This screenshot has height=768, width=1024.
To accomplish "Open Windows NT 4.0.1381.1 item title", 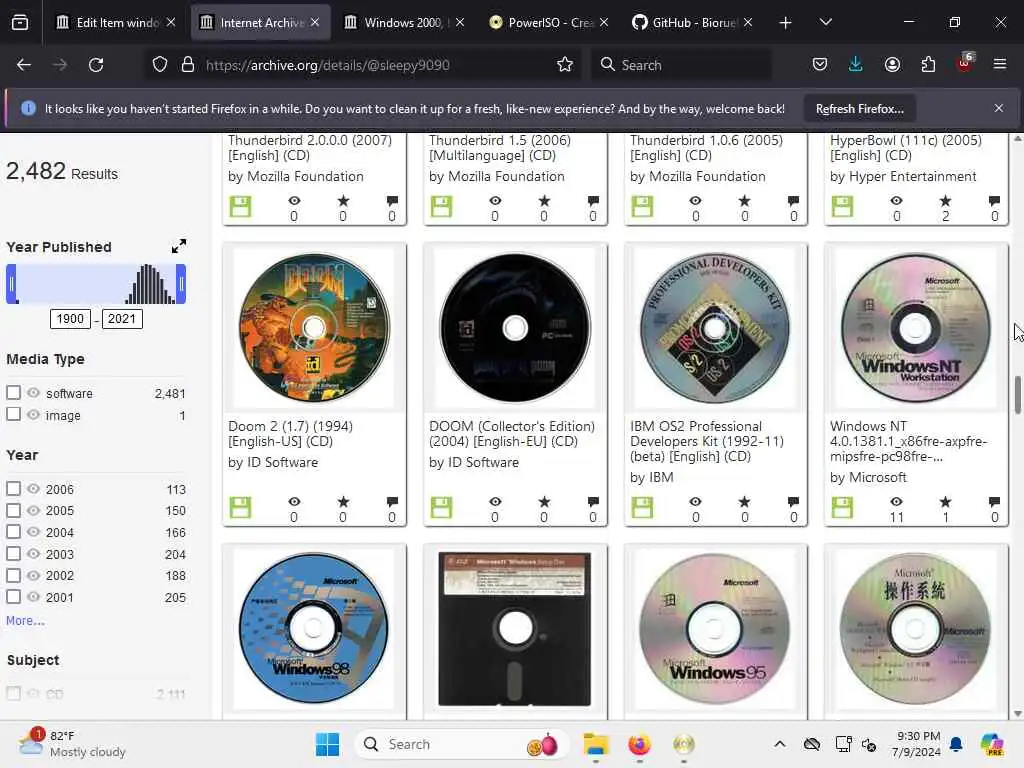I will point(908,441).
